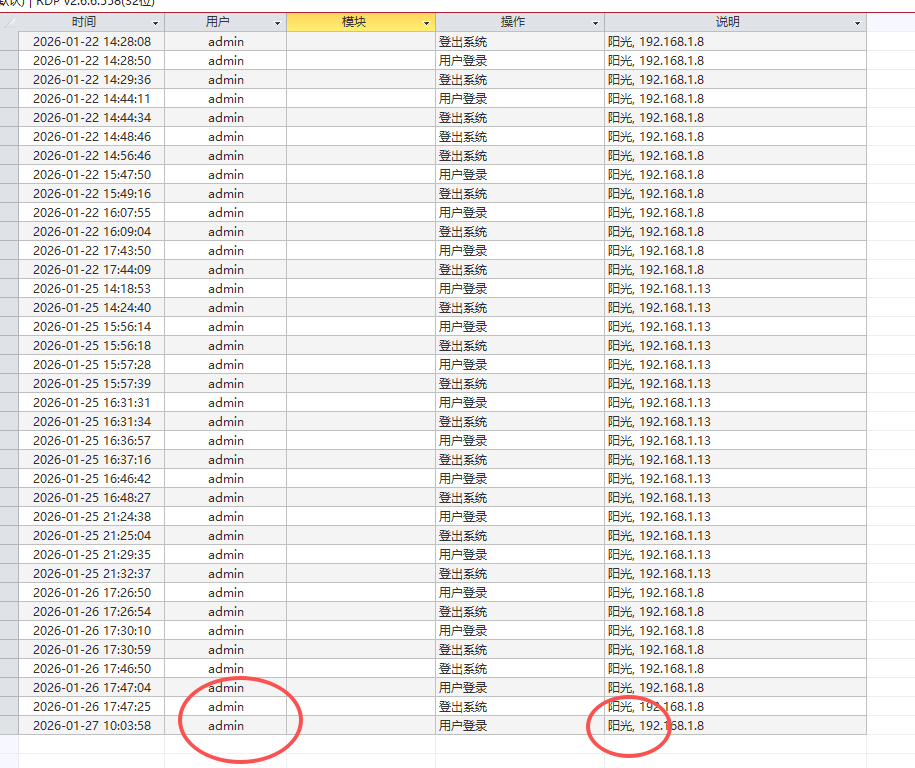Click the empty 模块 cell in the 2026-01-22 16:07:55 row
The width and height of the screenshot is (915, 768).
click(361, 213)
